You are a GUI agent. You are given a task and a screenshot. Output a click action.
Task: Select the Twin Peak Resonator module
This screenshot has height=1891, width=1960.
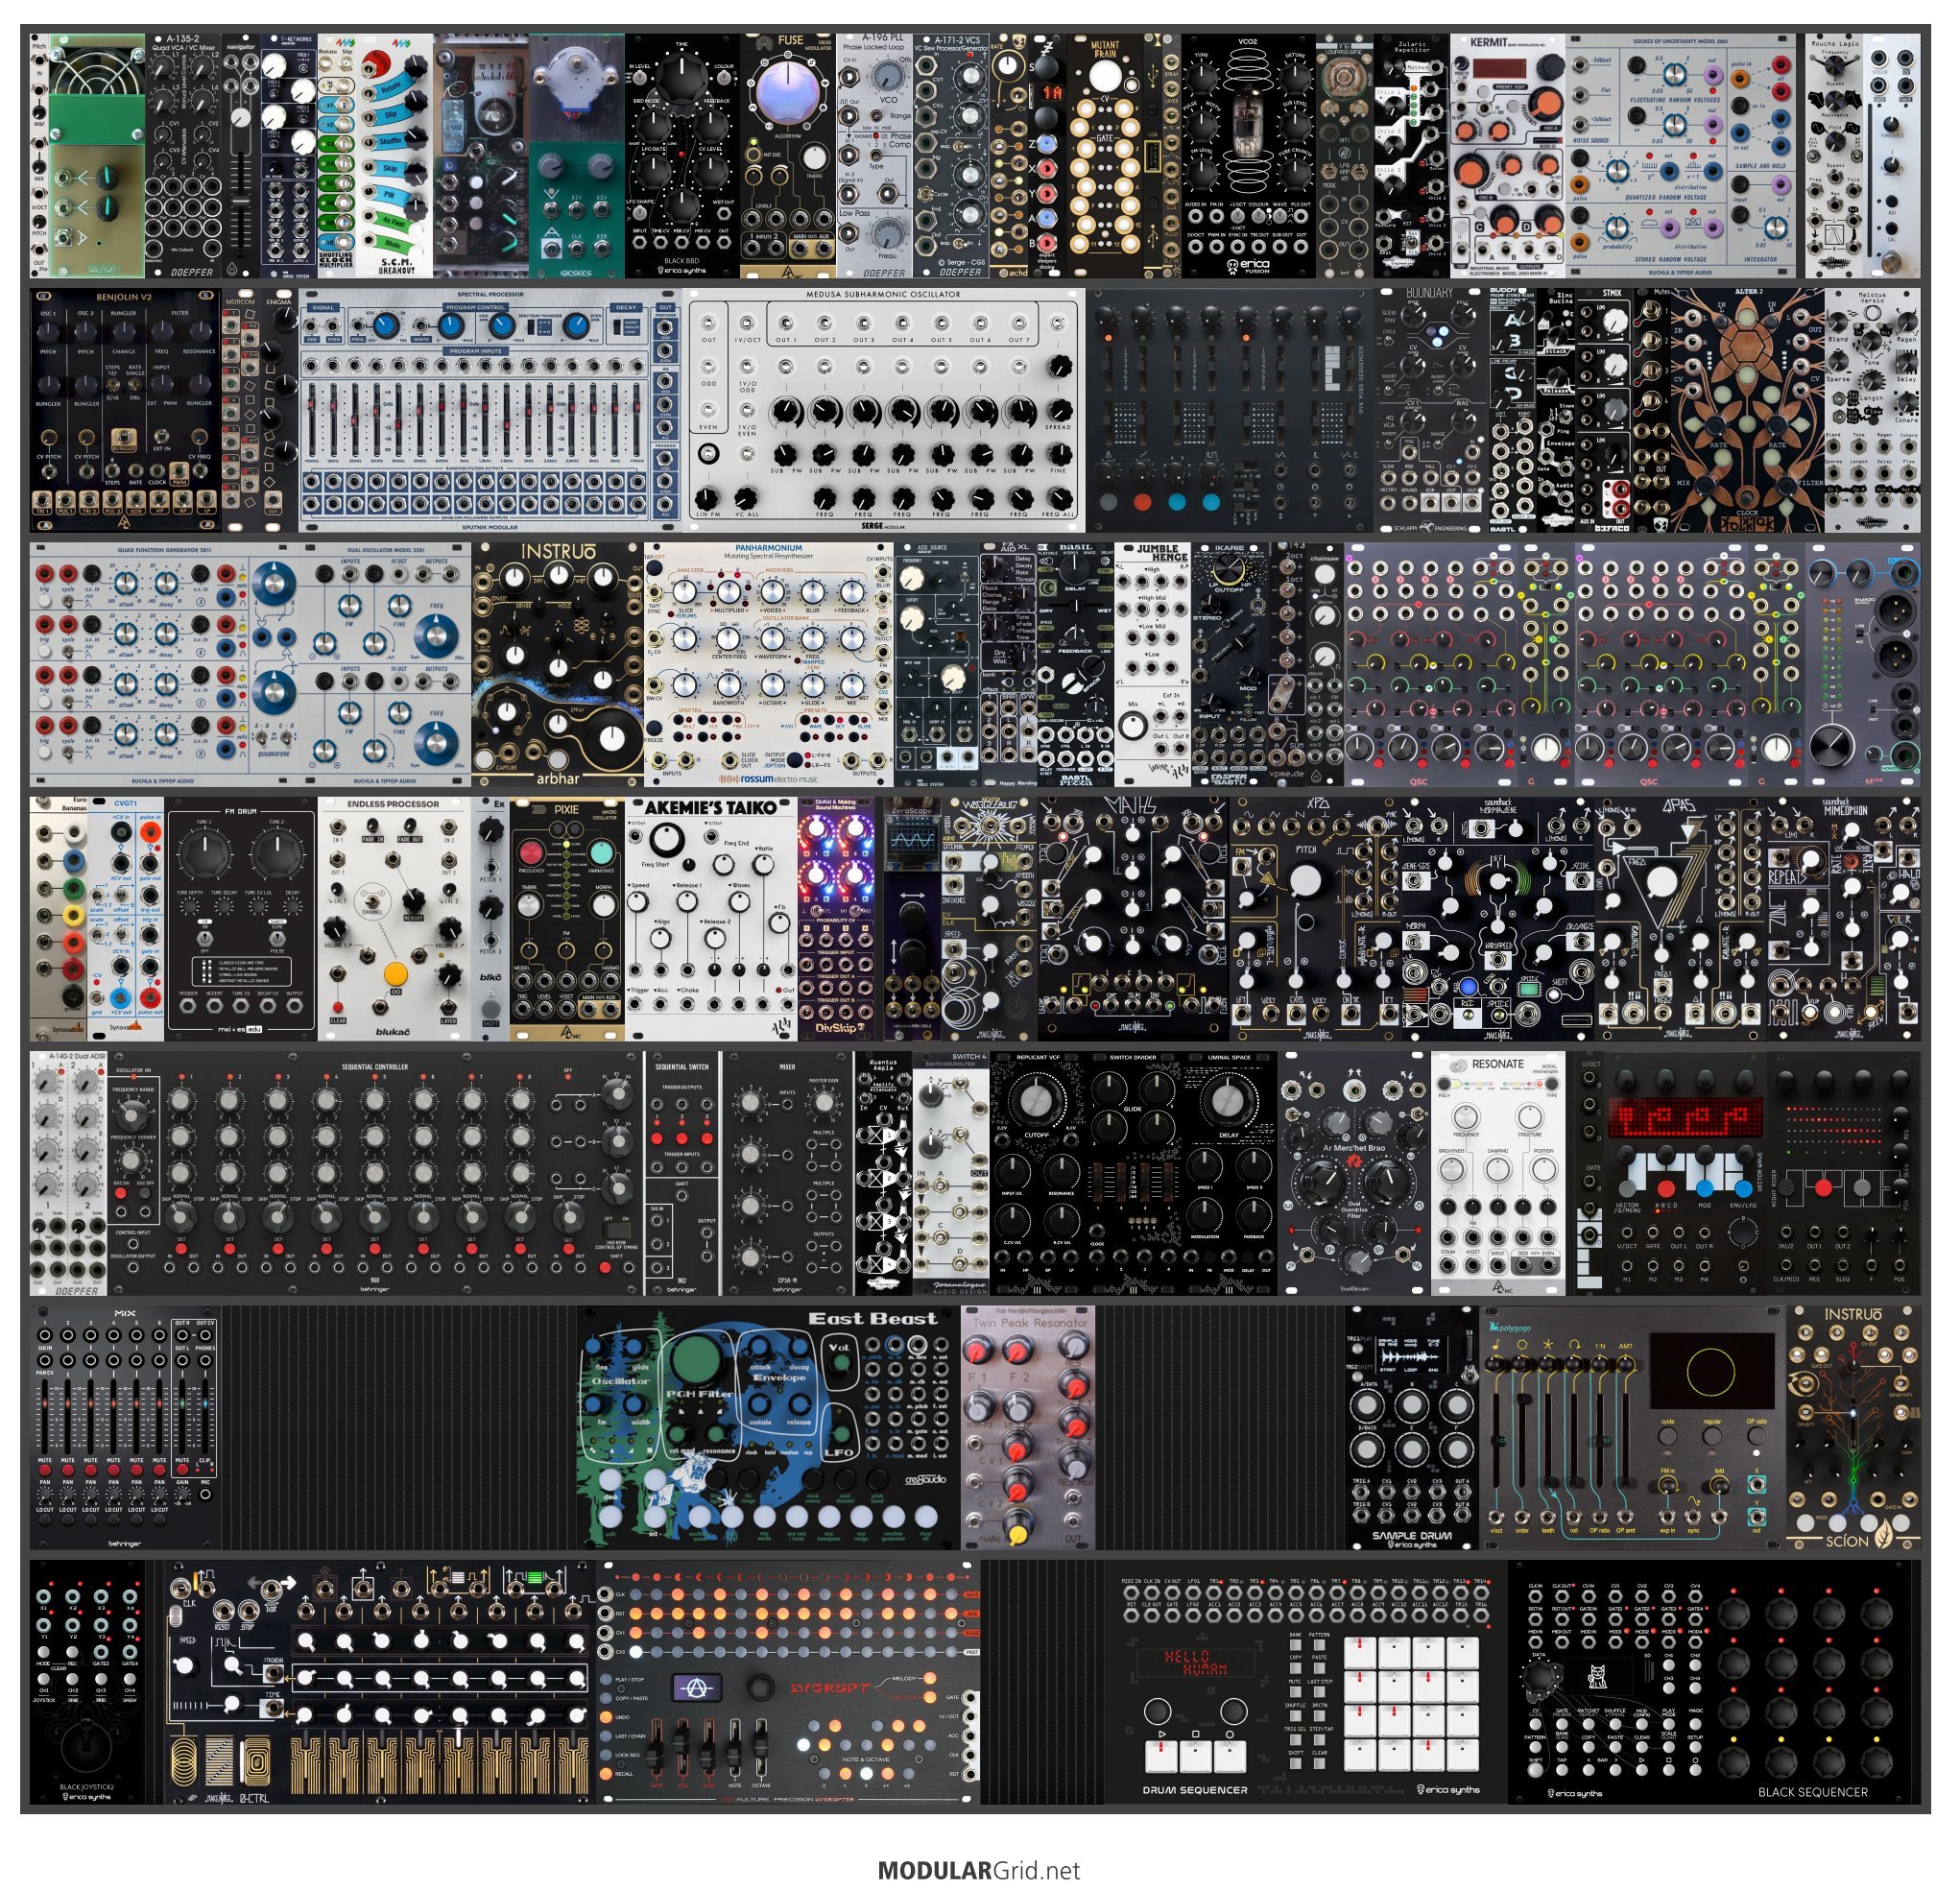point(1028,1428)
